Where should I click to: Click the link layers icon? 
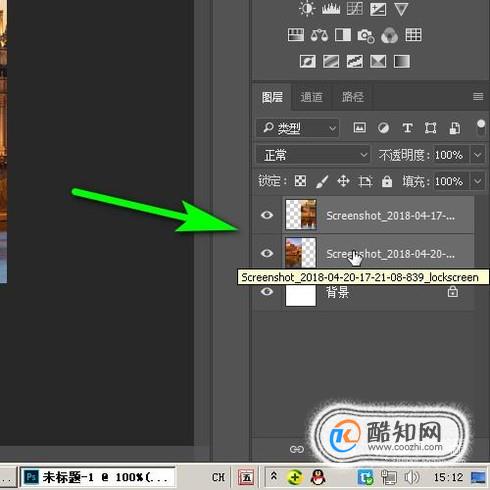[297, 449]
